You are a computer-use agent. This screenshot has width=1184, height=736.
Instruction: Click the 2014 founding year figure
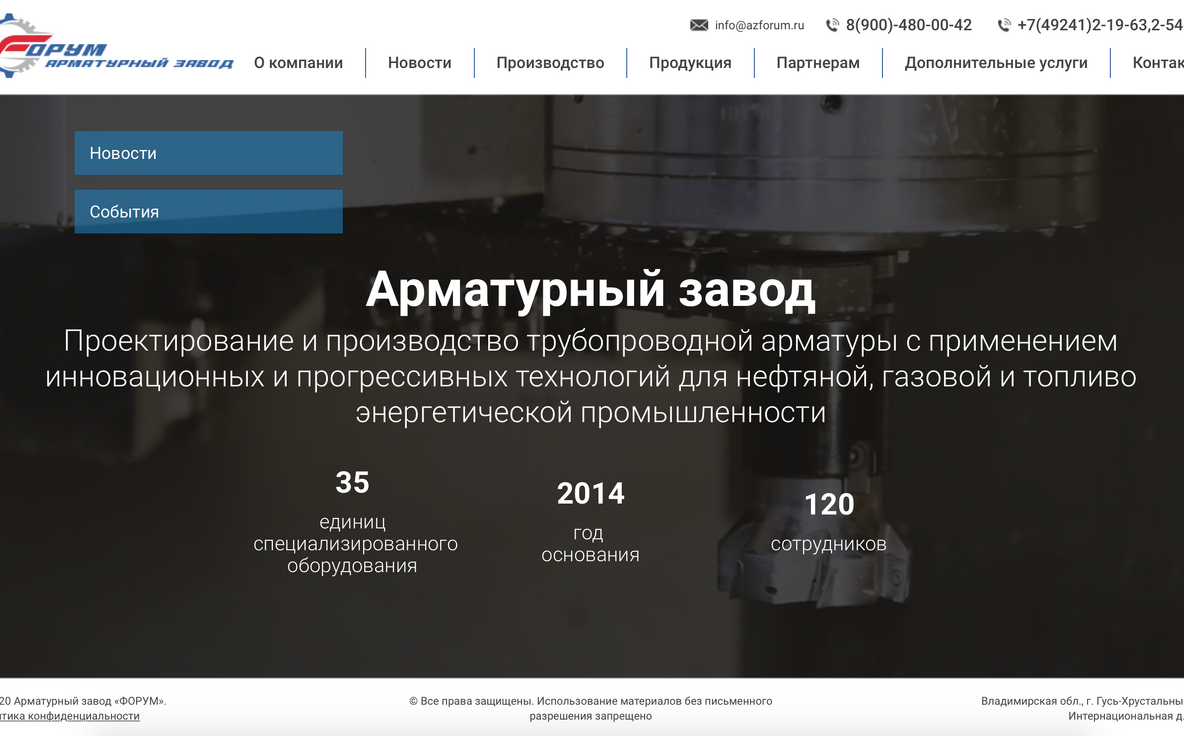(590, 494)
